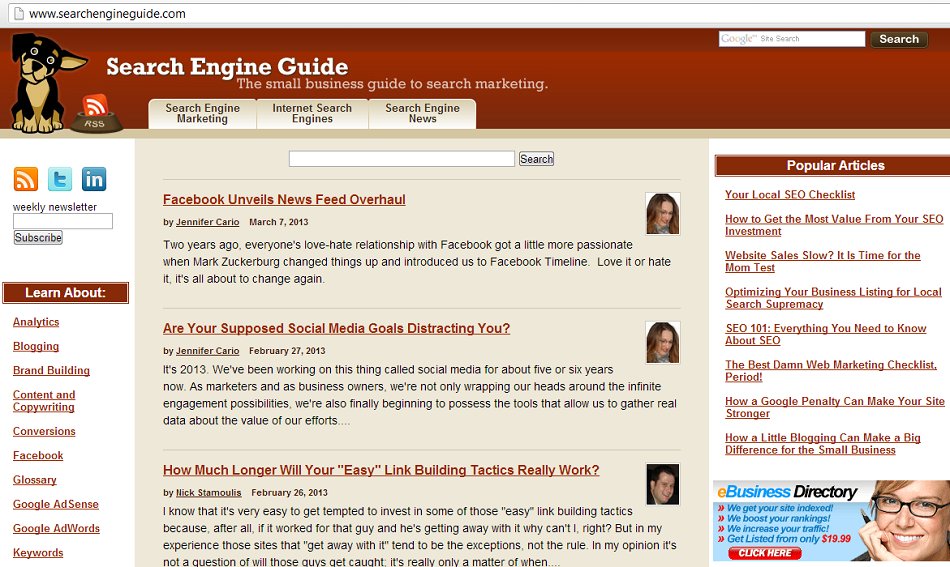Open the Facebook topic link in Learn About

click(x=38, y=455)
